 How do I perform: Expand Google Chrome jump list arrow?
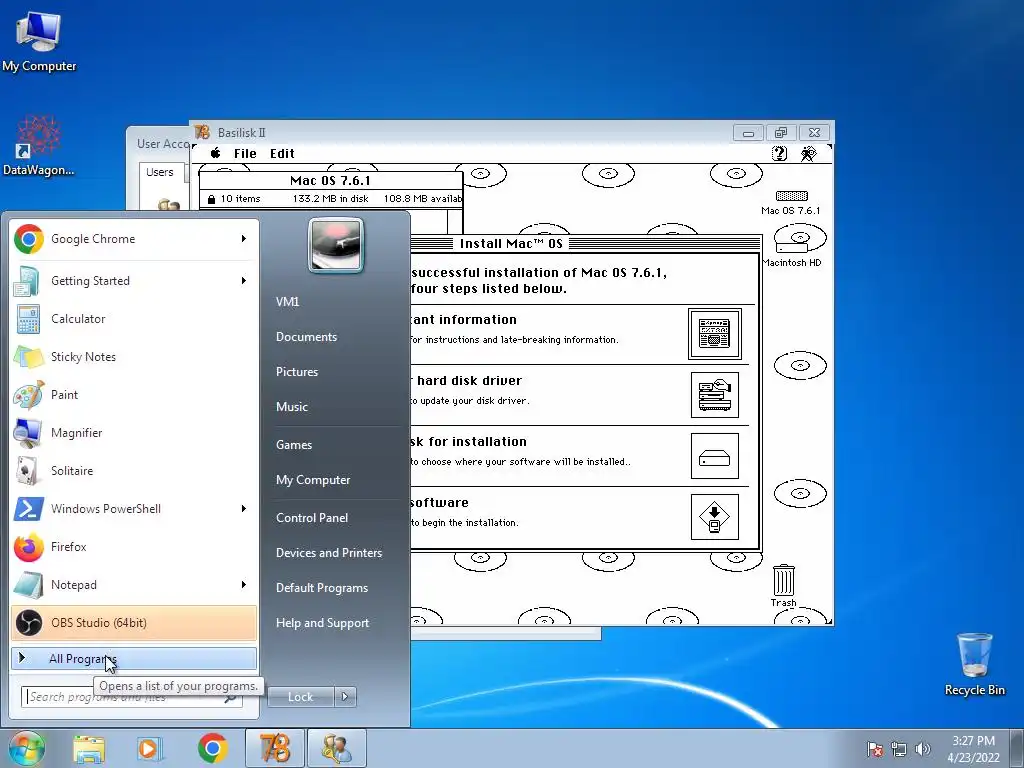[244, 239]
